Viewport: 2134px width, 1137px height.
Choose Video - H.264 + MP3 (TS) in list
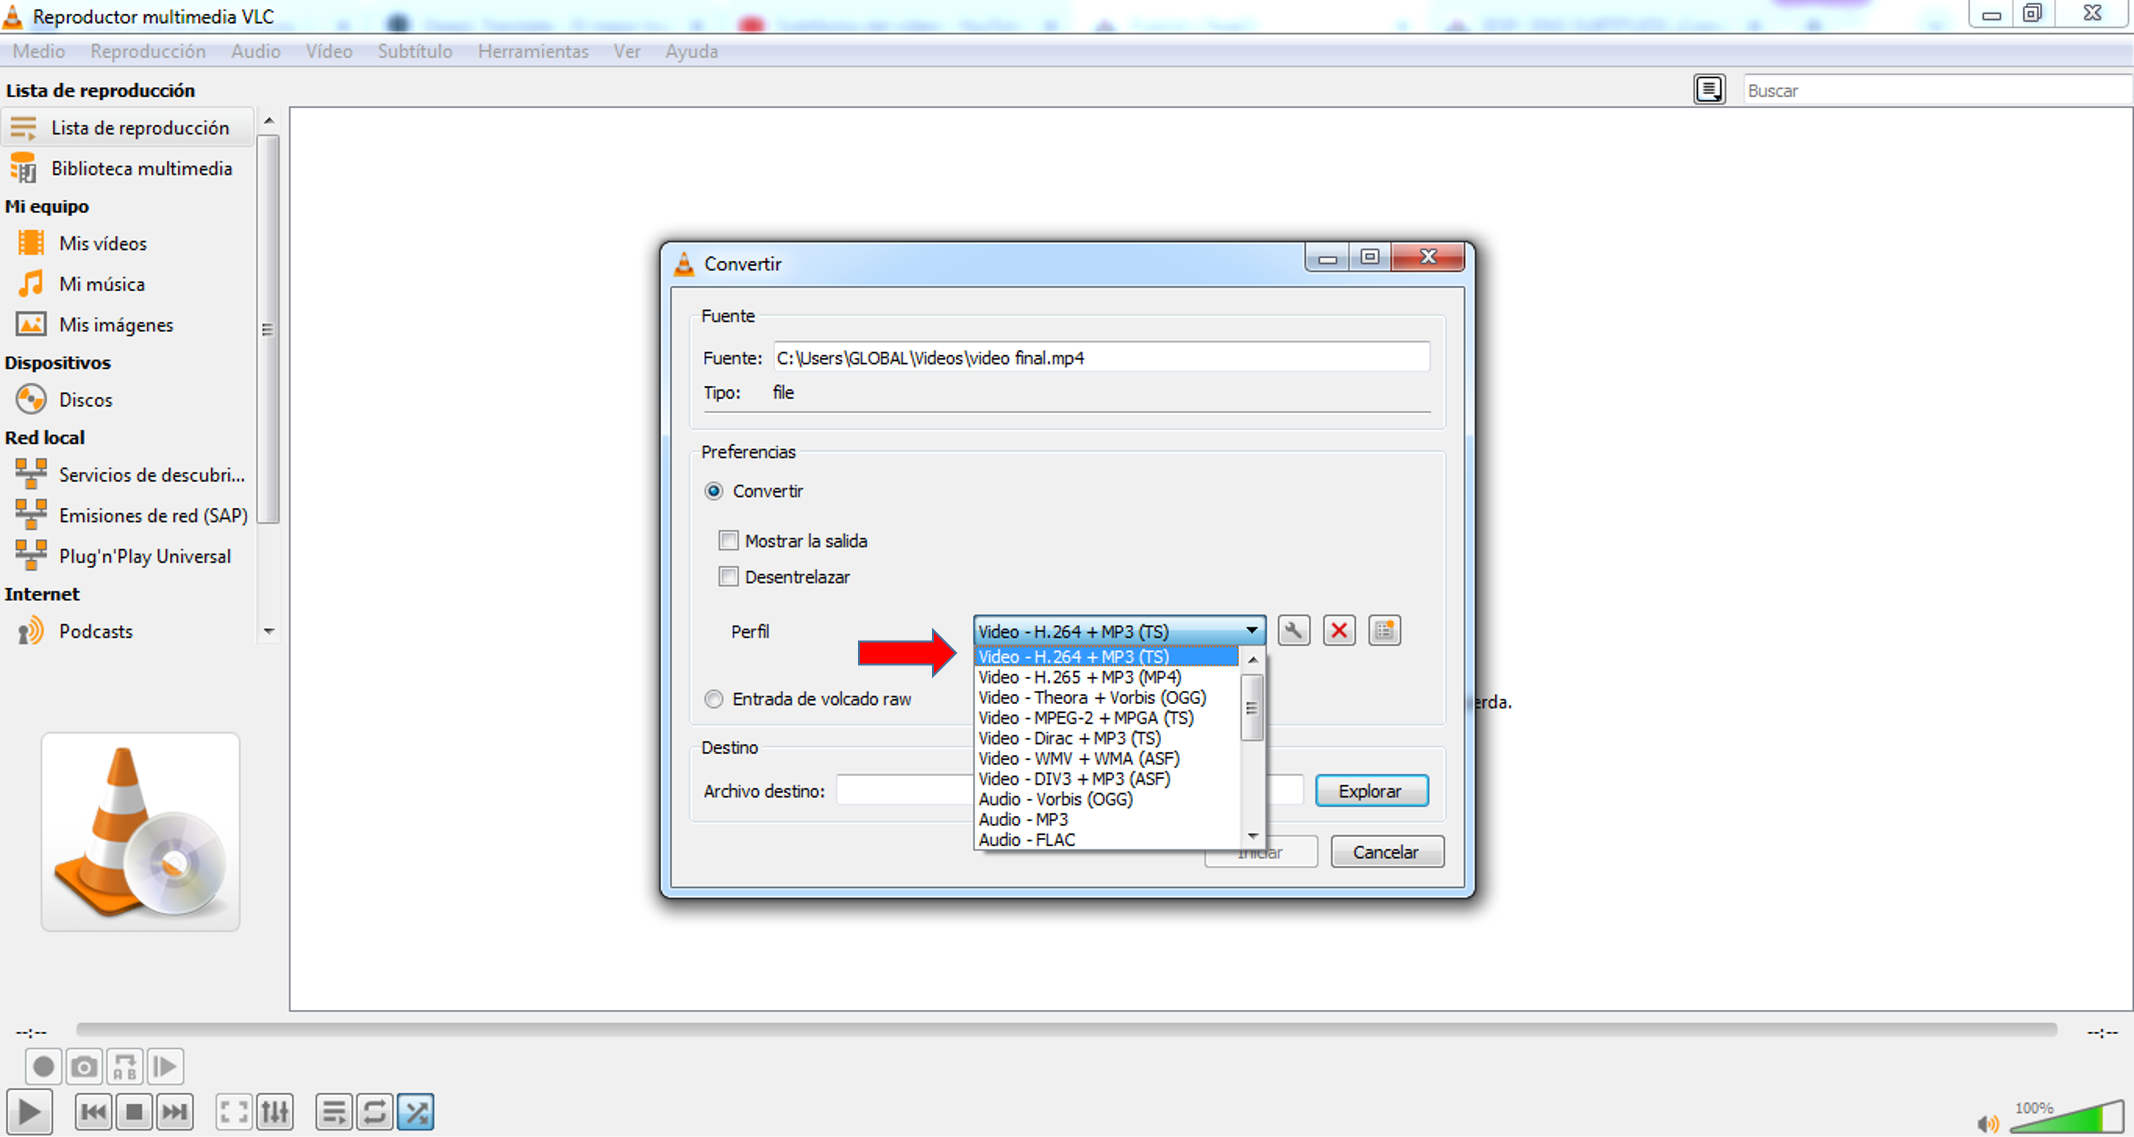coord(1106,657)
